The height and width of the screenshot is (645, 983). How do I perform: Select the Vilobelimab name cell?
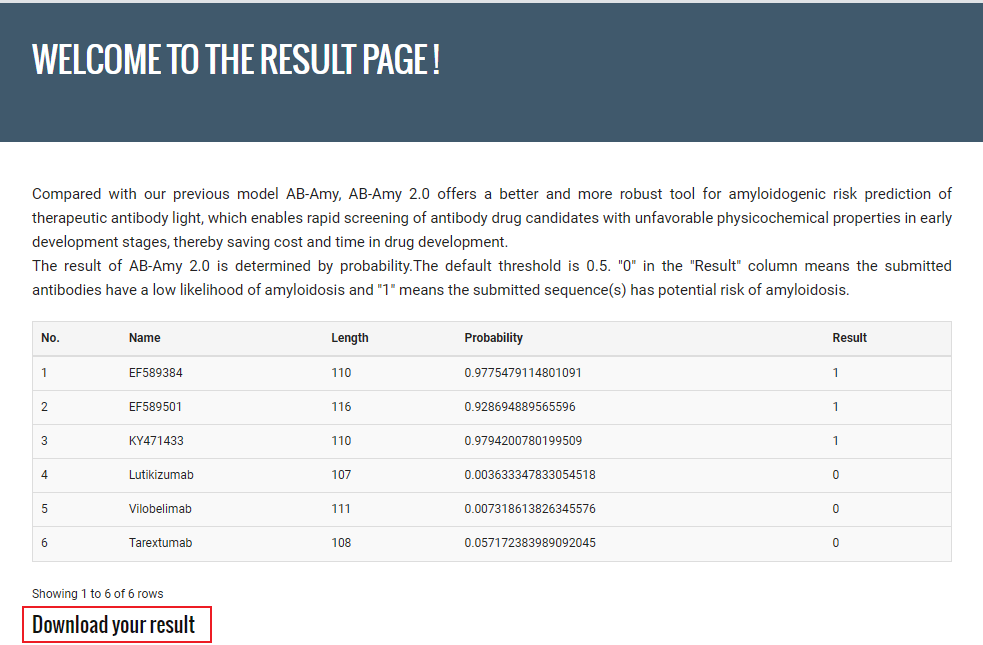point(160,508)
